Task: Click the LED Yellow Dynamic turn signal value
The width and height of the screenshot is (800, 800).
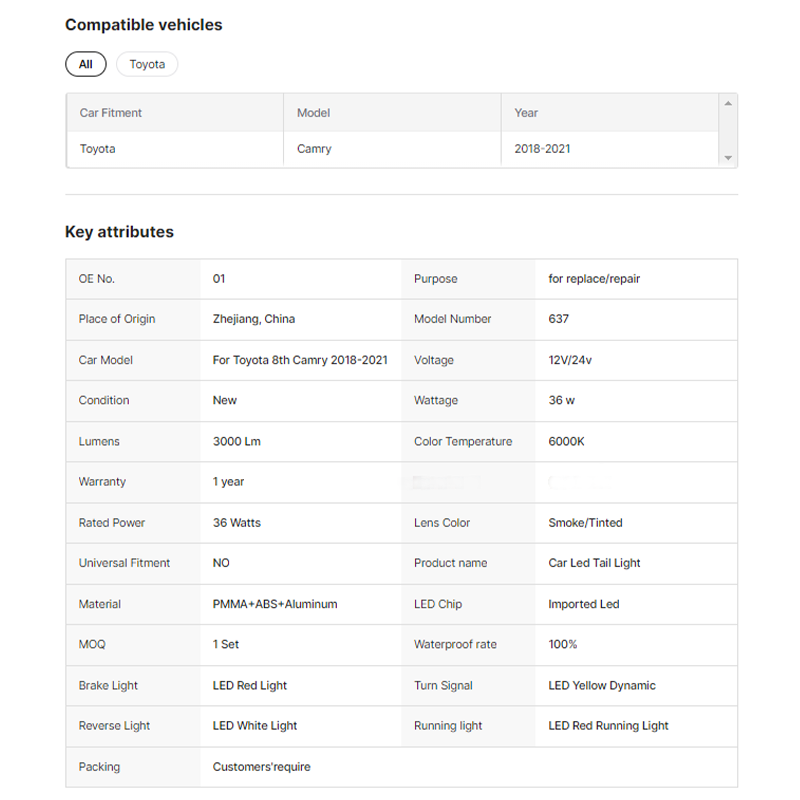Action: click(x=602, y=685)
